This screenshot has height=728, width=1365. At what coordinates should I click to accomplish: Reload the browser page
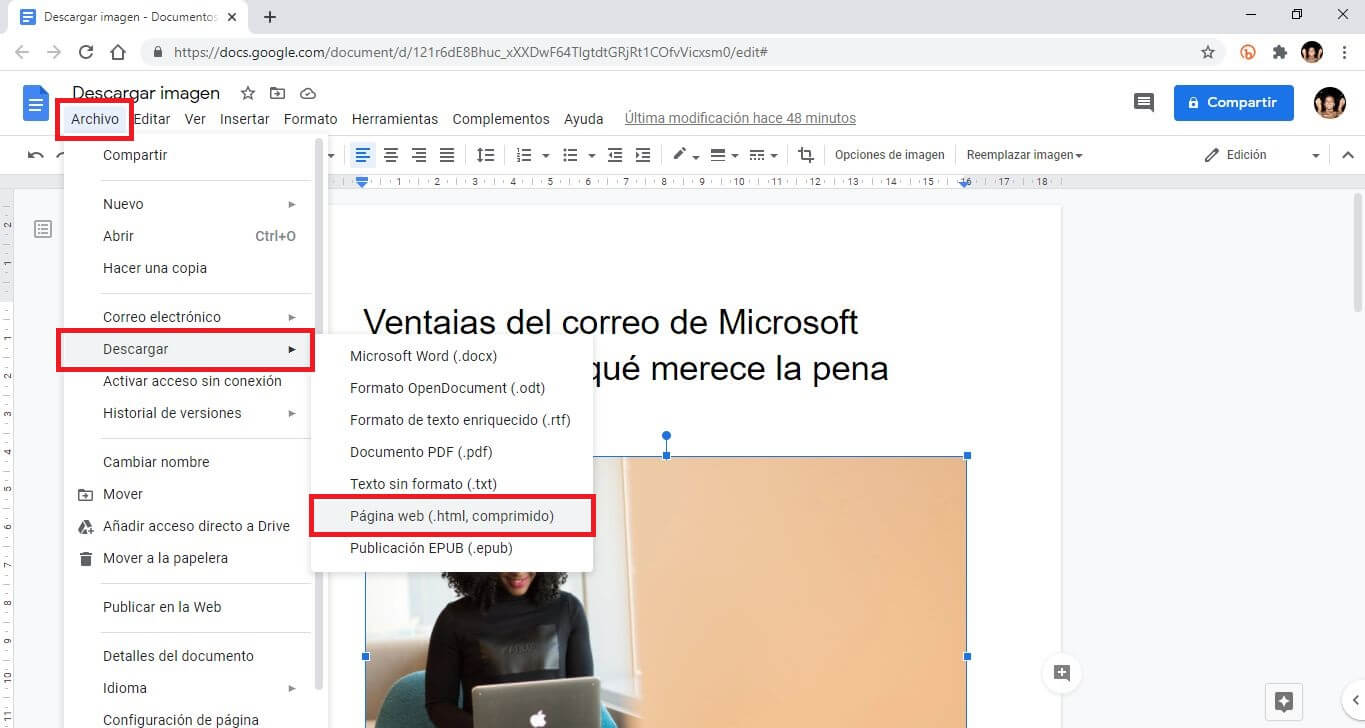tap(86, 52)
